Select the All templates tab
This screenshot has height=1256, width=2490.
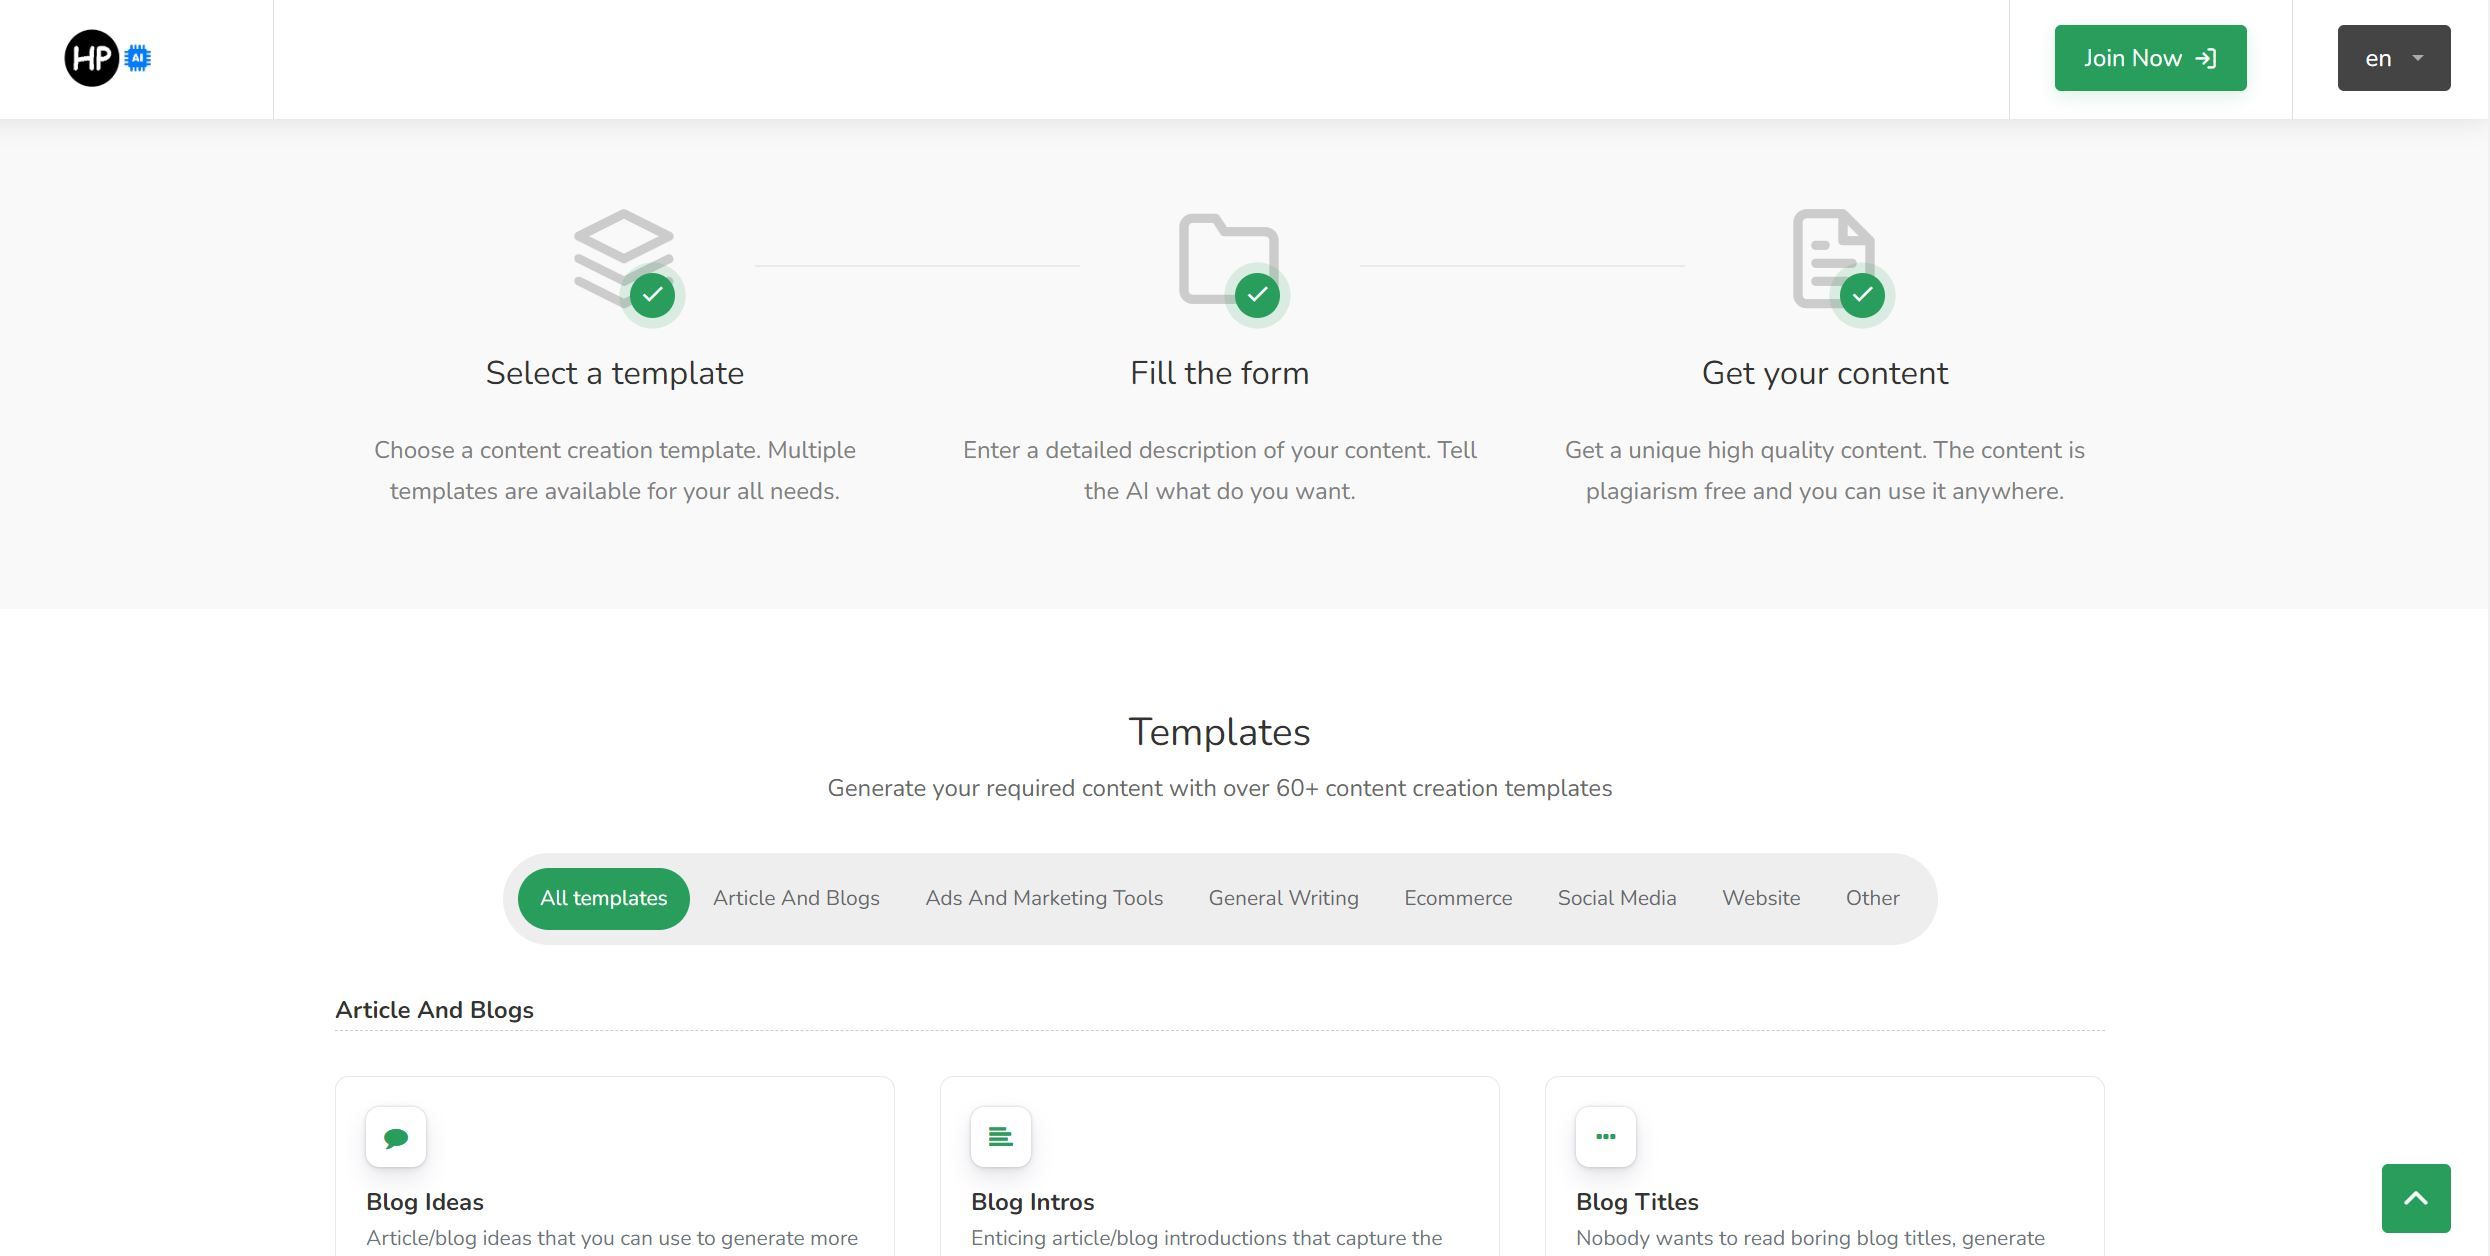pos(603,898)
